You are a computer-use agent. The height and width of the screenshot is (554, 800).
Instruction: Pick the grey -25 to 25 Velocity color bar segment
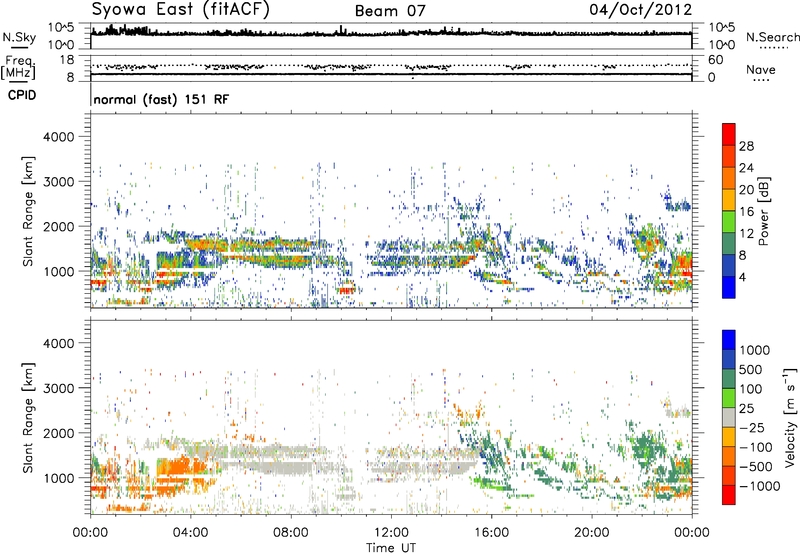click(729, 417)
